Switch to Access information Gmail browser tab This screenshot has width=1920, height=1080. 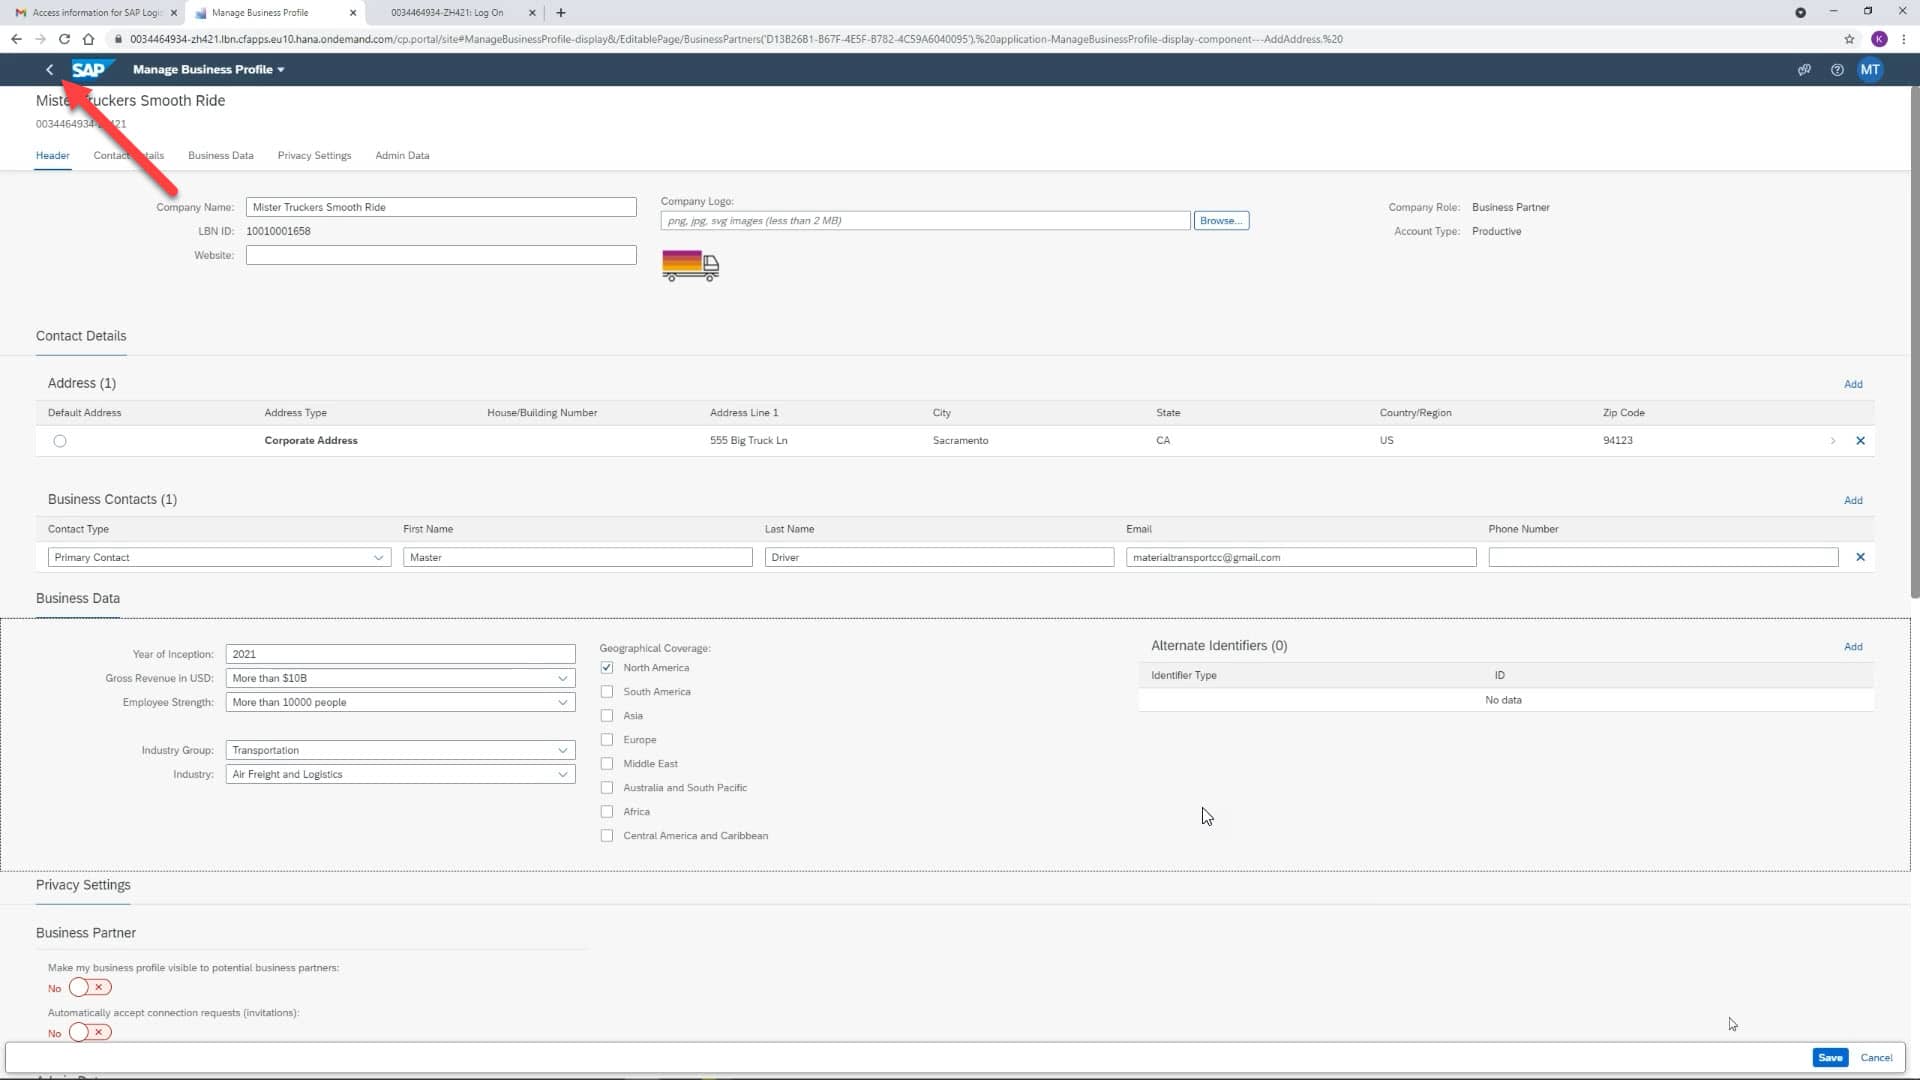pos(95,13)
